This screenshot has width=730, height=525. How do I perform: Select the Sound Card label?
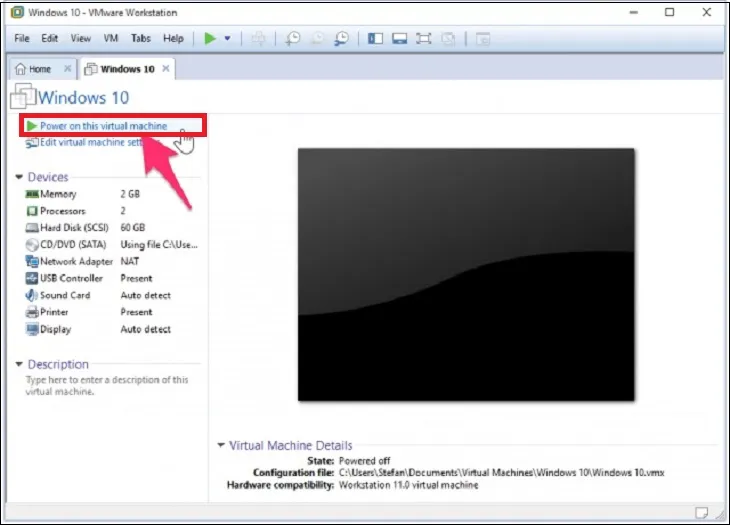(x=65, y=295)
